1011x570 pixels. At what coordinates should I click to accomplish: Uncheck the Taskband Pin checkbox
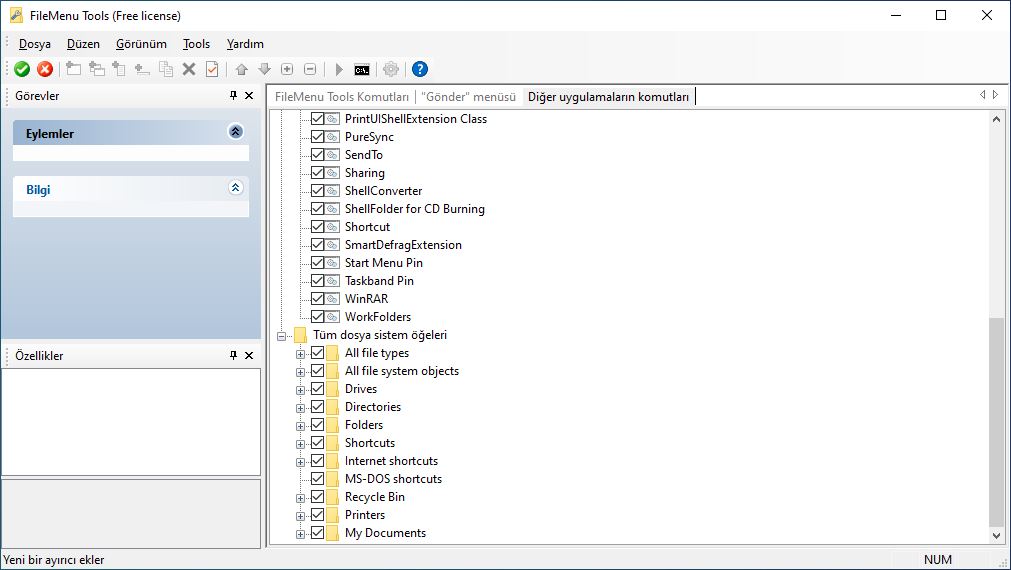pos(317,280)
